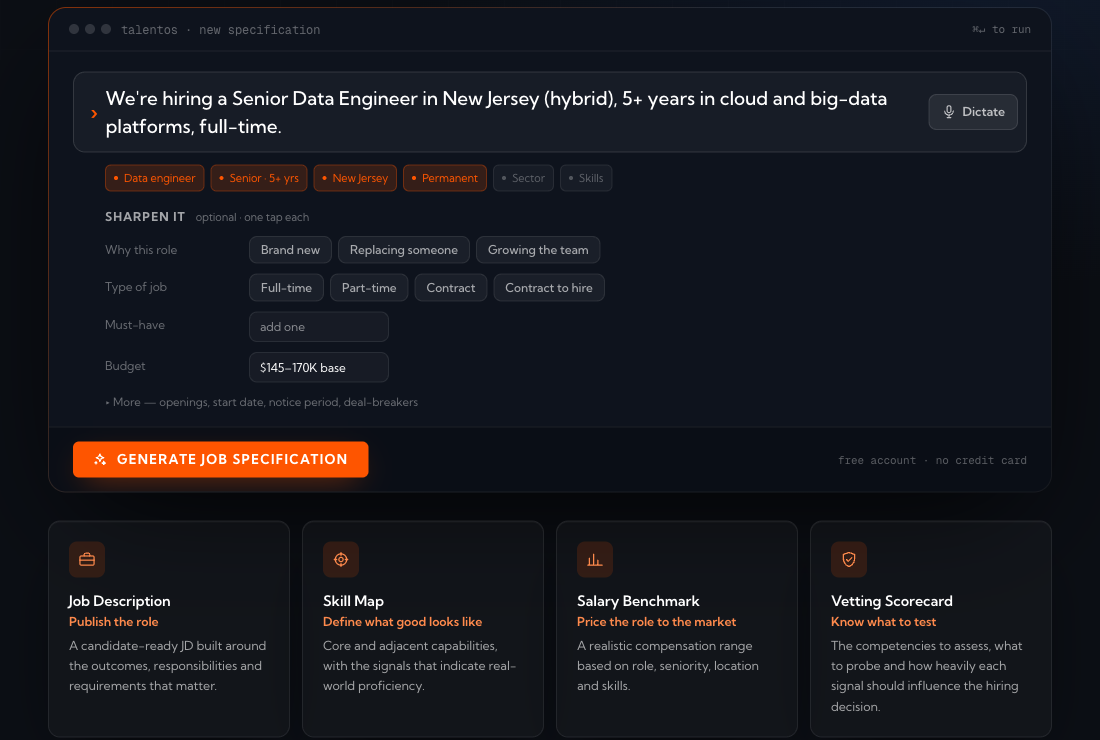The height and width of the screenshot is (740, 1100).
Task: Click 'Publish the role' subtitle
Action: [x=114, y=621]
